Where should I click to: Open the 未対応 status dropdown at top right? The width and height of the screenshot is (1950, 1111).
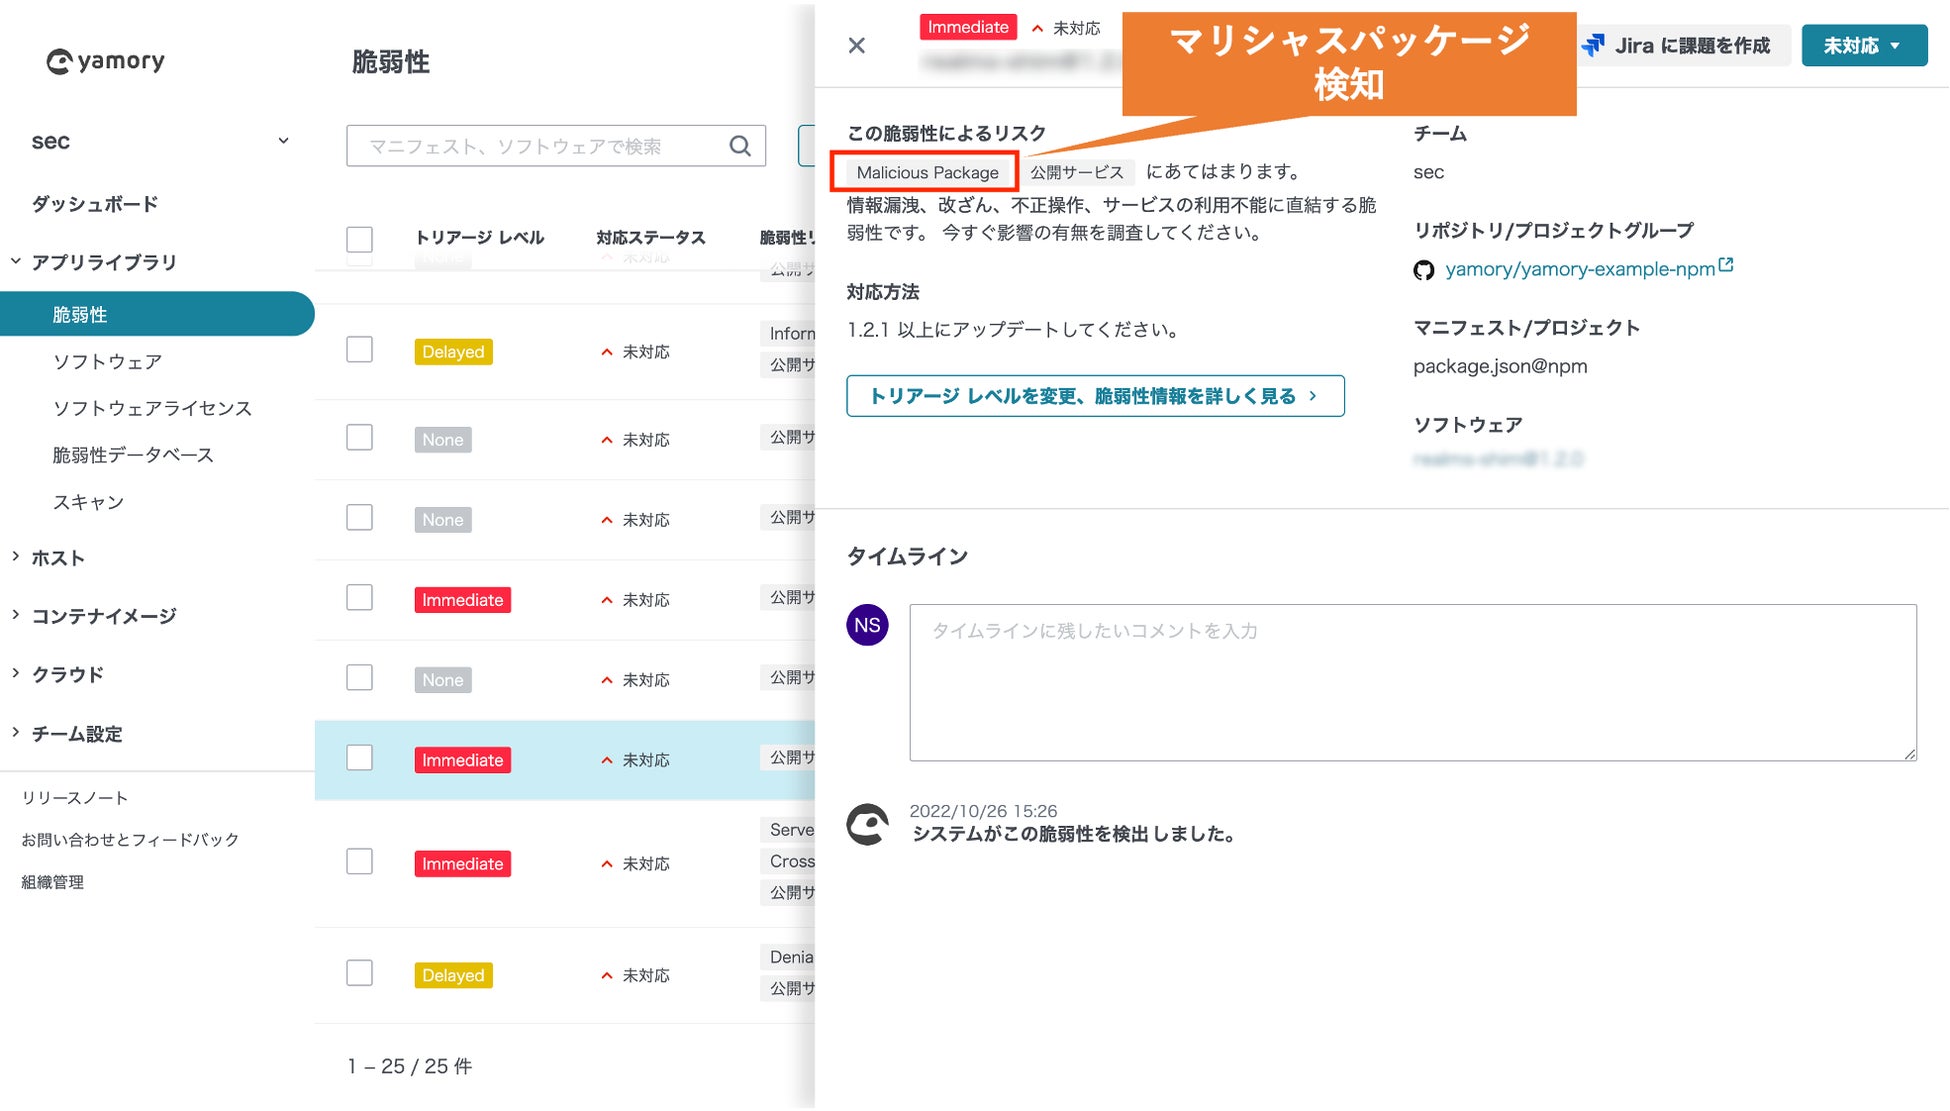[1864, 45]
